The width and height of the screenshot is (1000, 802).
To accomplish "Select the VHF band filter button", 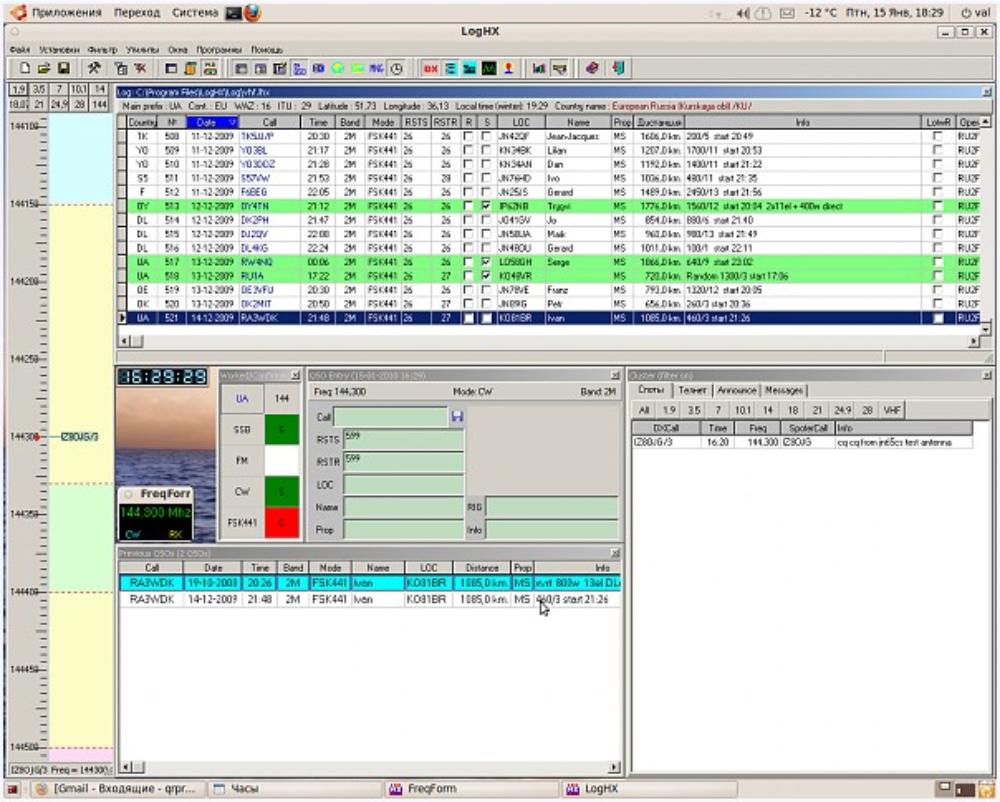I will point(892,410).
